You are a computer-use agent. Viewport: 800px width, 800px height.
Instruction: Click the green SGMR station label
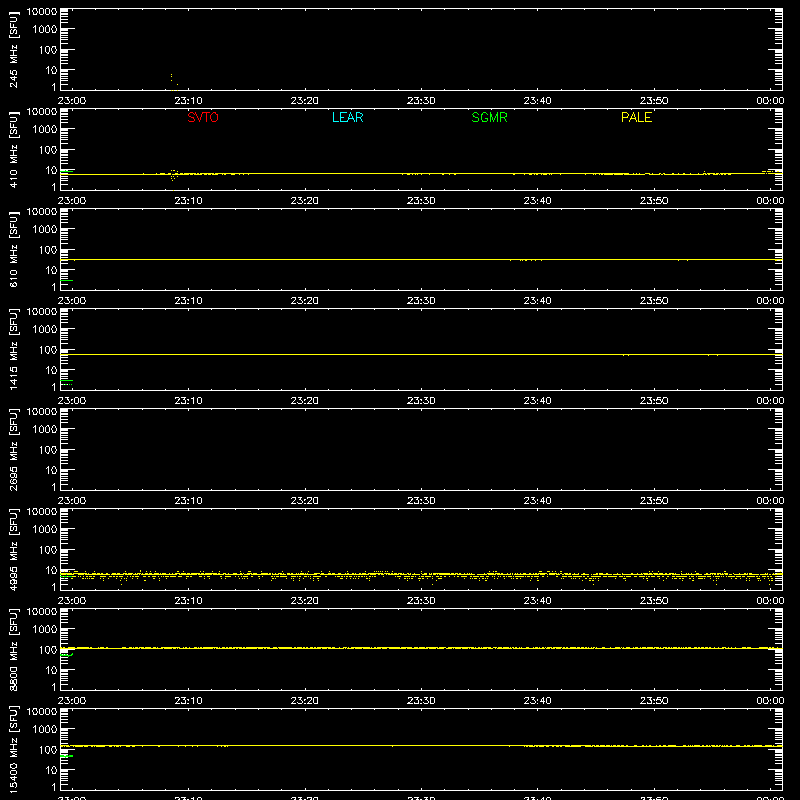489,117
